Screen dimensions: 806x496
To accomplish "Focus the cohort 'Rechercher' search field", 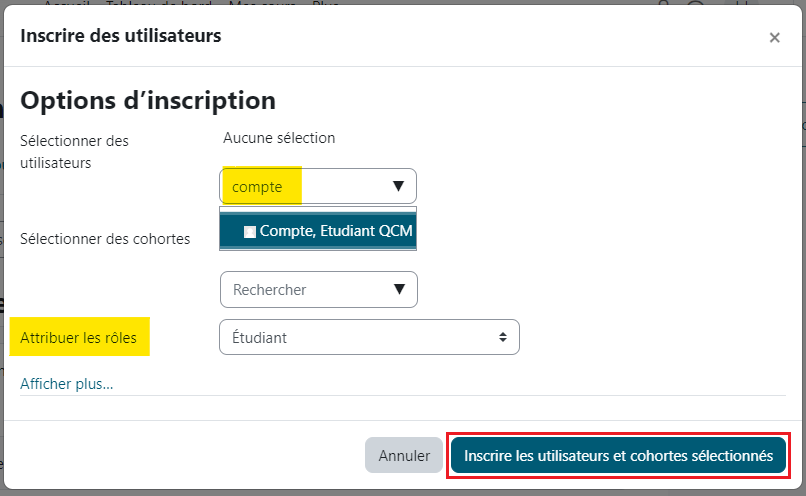I will [300, 290].
